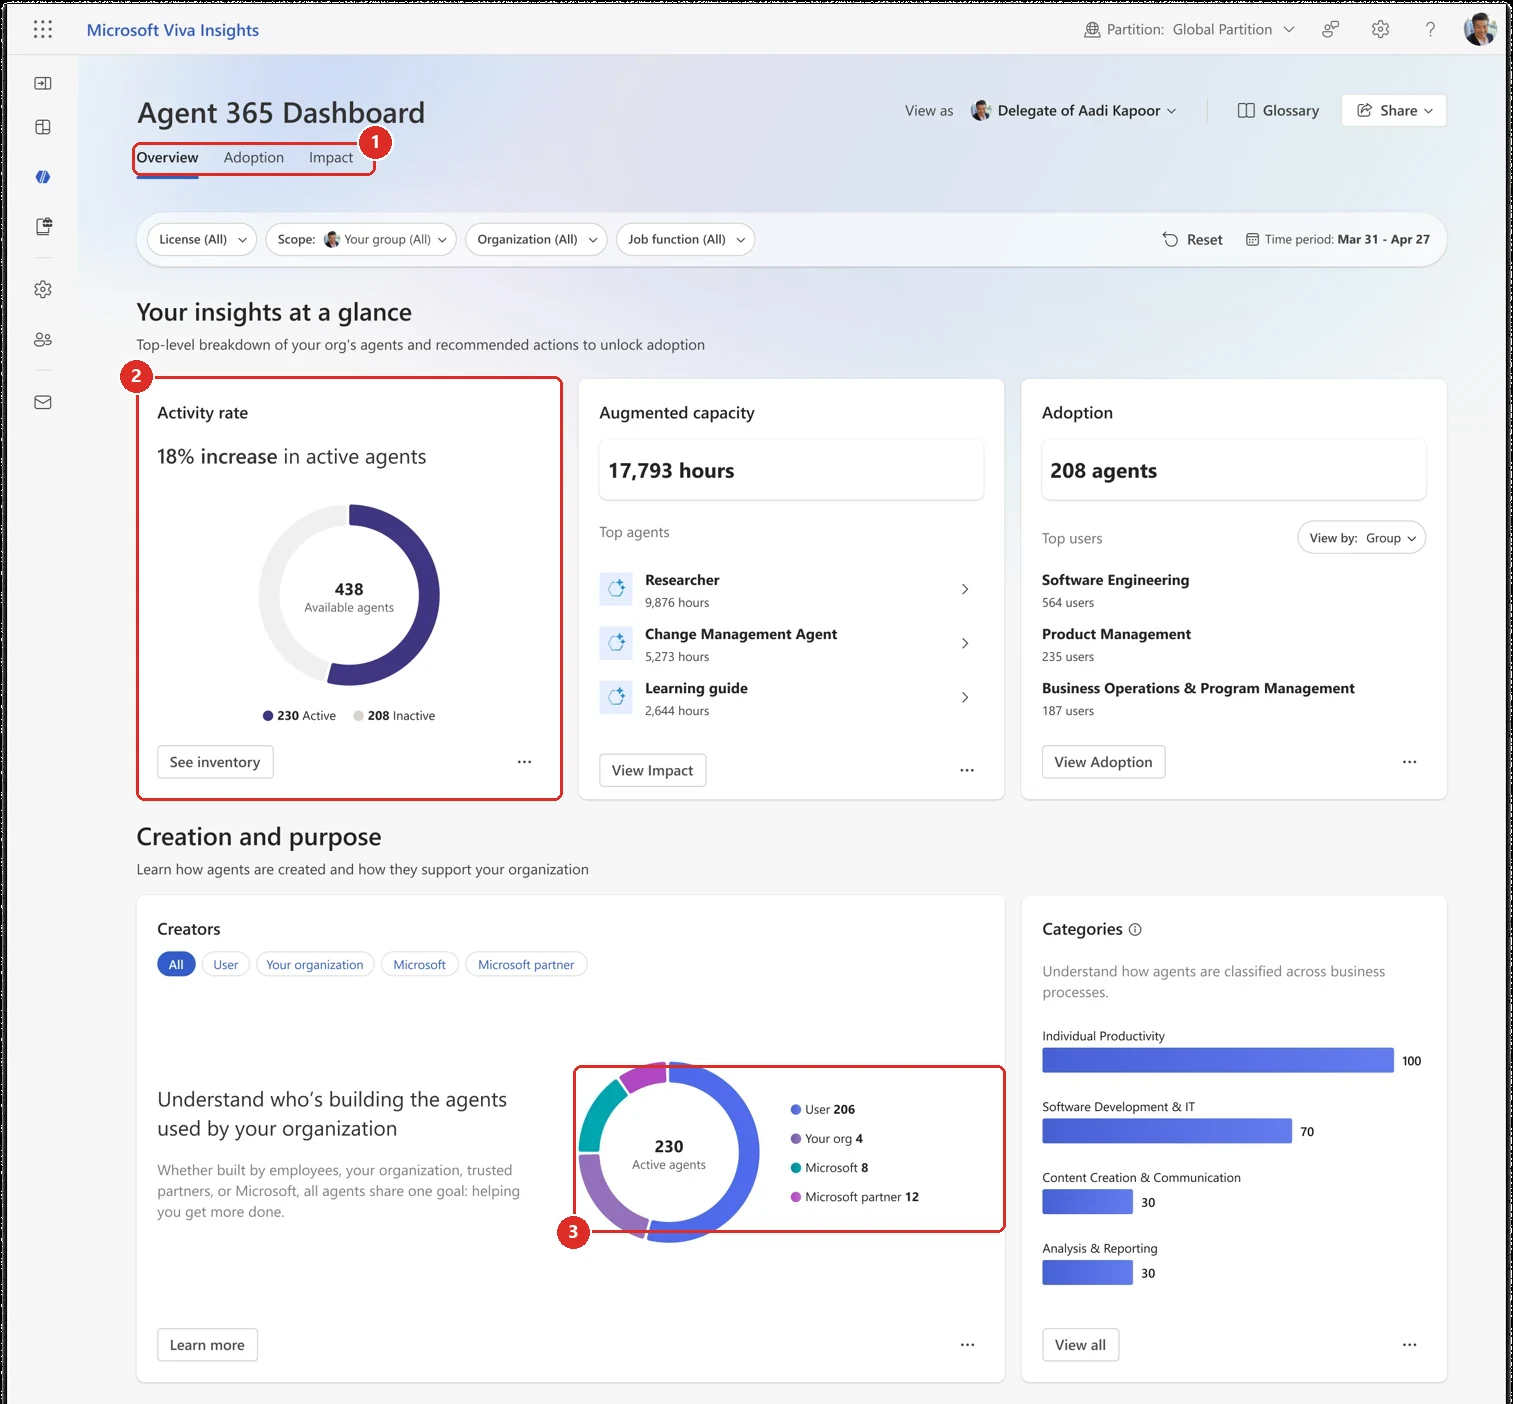Click the feedback person-with-chat icon in the header
Viewport: 1513px width, 1404px height.
click(x=1331, y=30)
